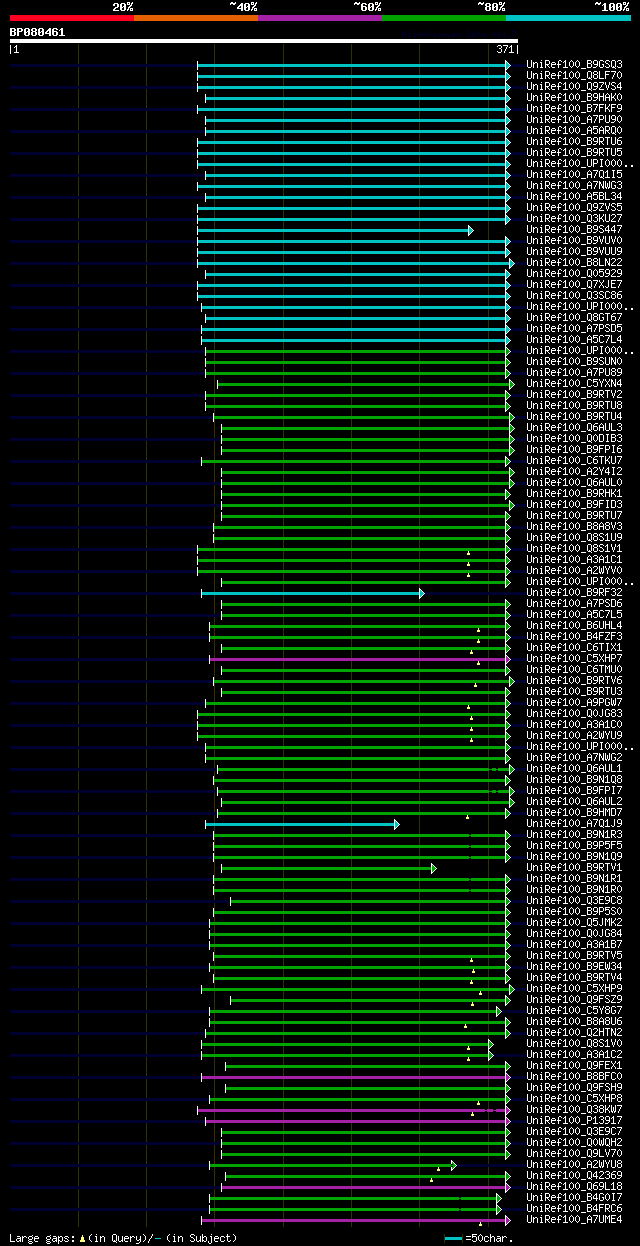Open the UniRef100_A5BL34 hit
The image size is (640, 1246).
(575, 196)
